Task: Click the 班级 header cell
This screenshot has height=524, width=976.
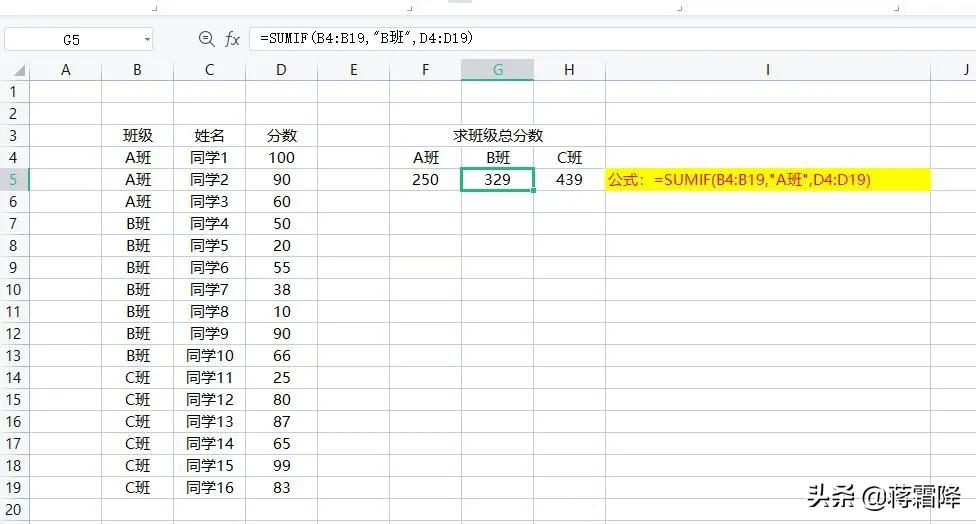Action: [x=138, y=136]
